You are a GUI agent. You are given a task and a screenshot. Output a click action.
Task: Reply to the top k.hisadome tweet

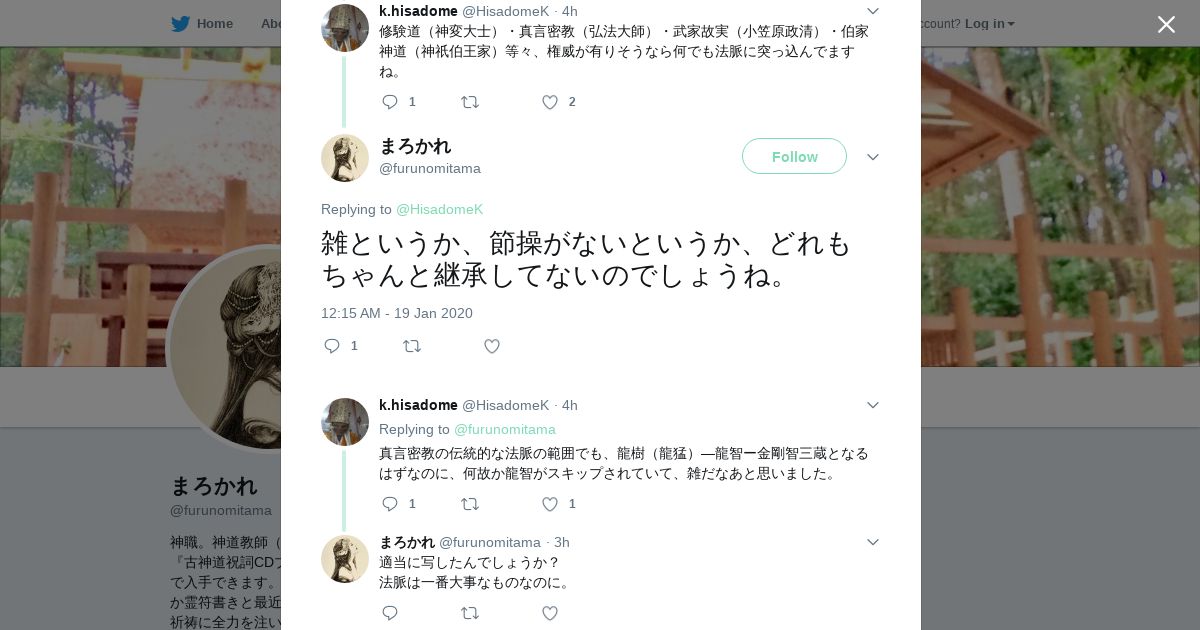pyautogui.click(x=390, y=102)
